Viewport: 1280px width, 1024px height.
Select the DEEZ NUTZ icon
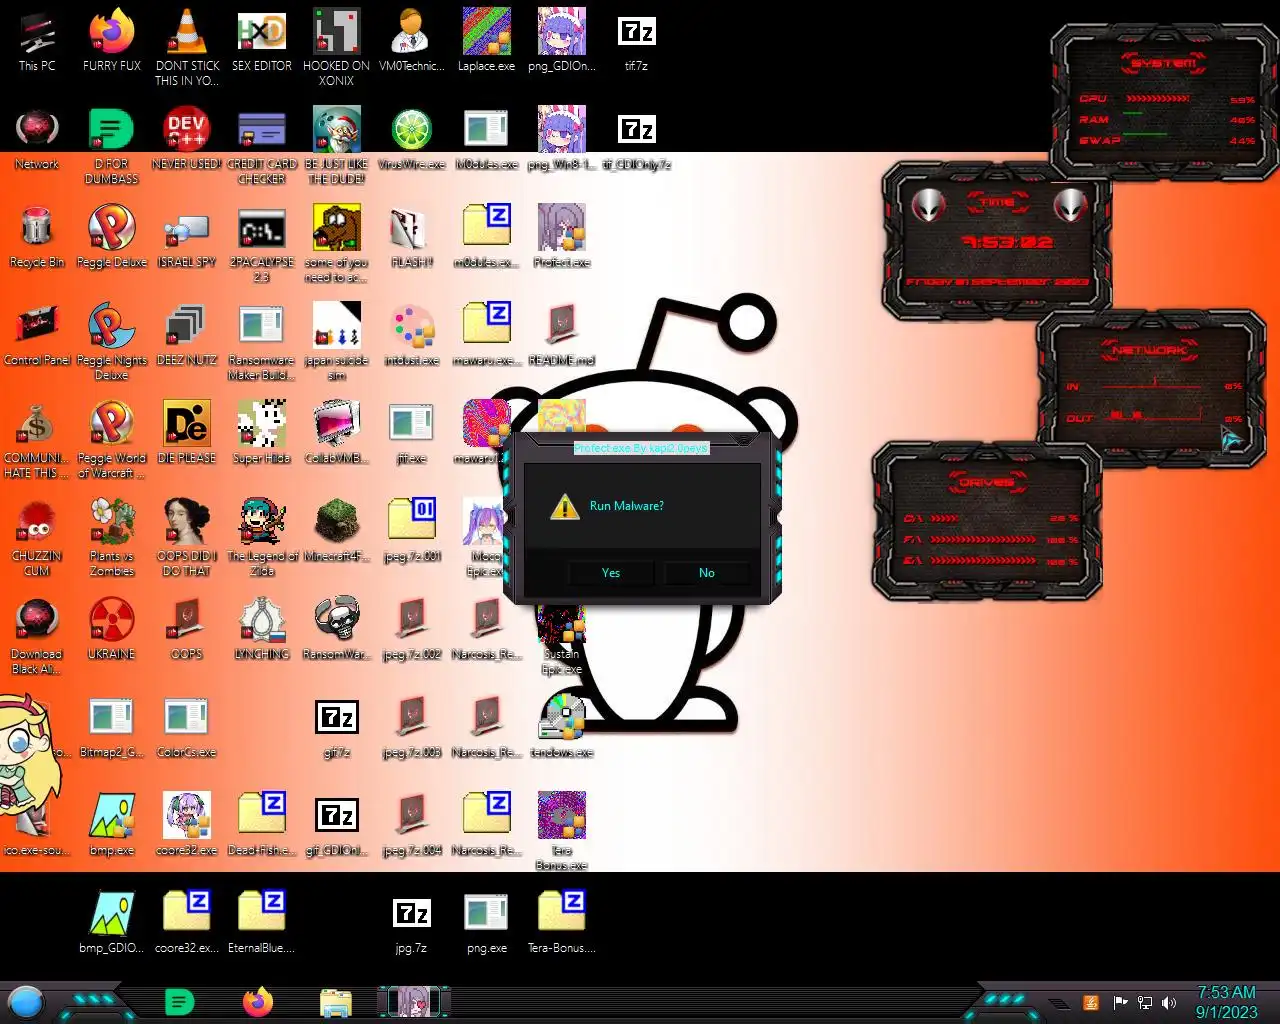(187, 335)
